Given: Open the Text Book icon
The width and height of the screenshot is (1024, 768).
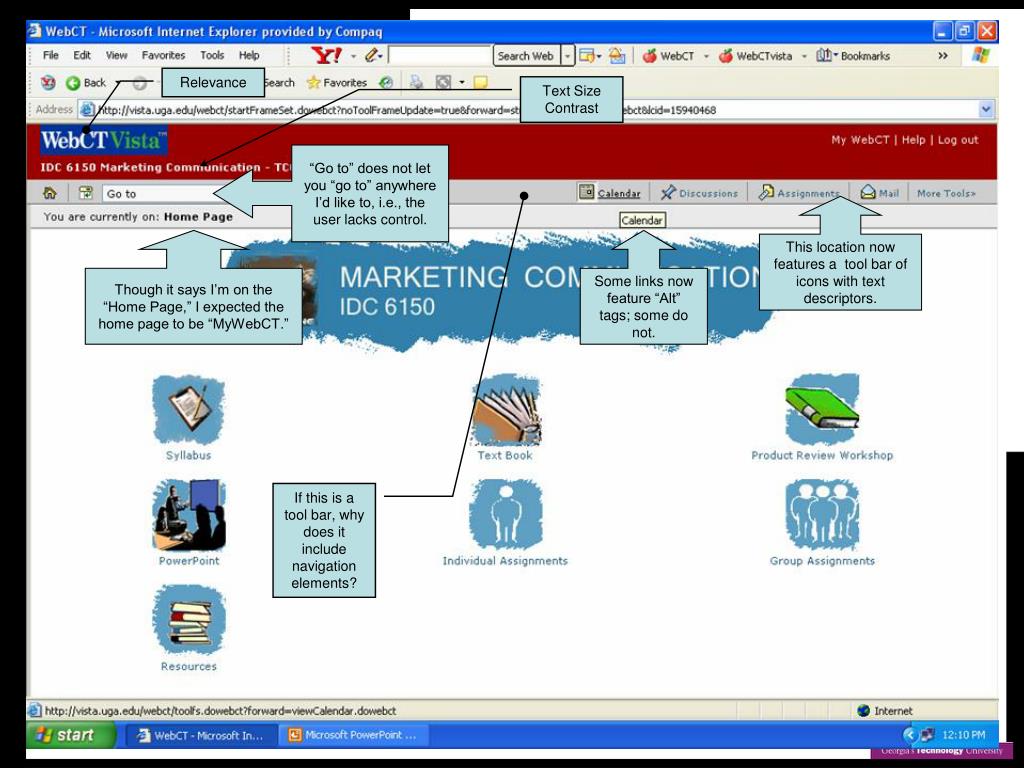Looking at the screenshot, I should [x=505, y=410].
